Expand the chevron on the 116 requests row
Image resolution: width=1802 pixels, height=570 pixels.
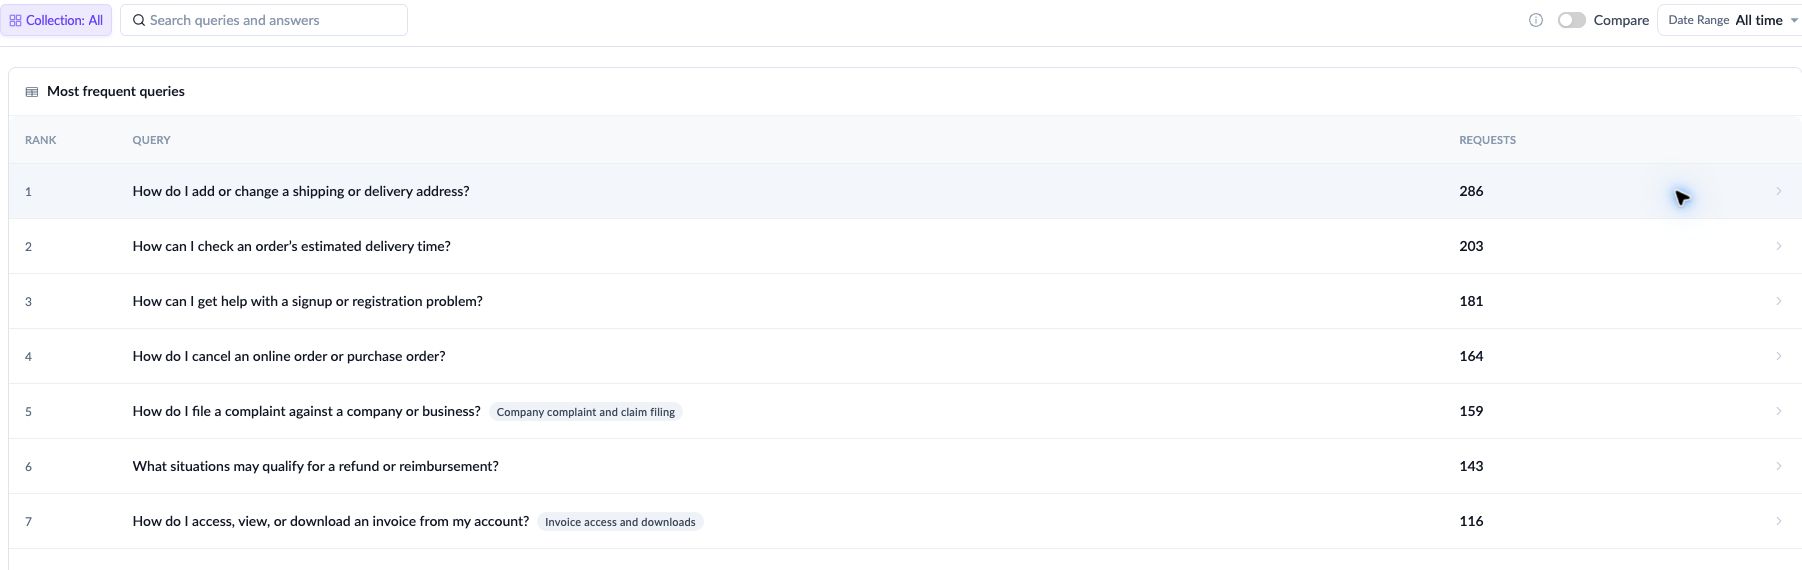1778,521
